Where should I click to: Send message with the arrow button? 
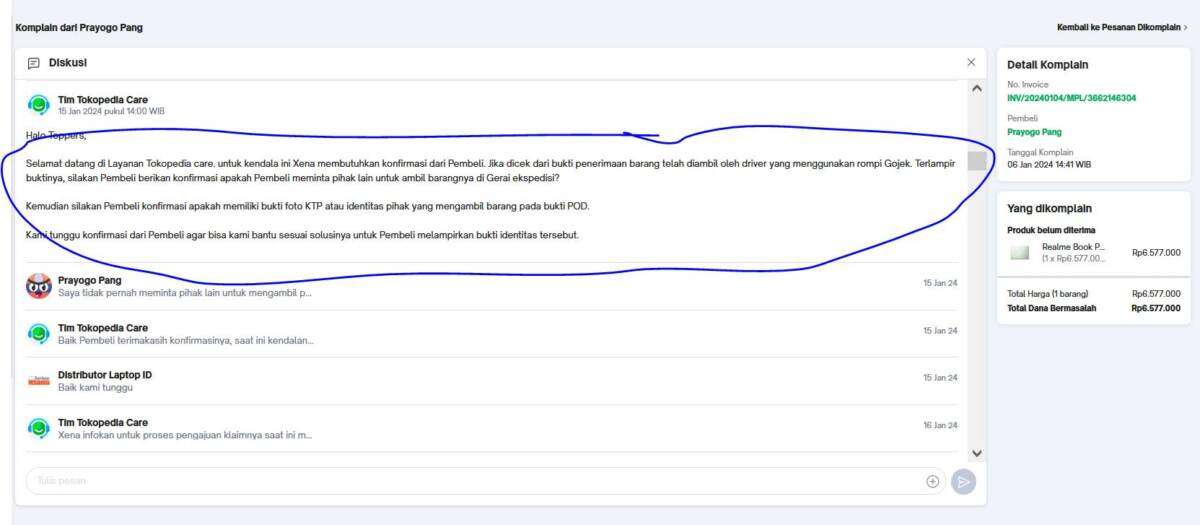pyautogui.click(x=963, y=481)
